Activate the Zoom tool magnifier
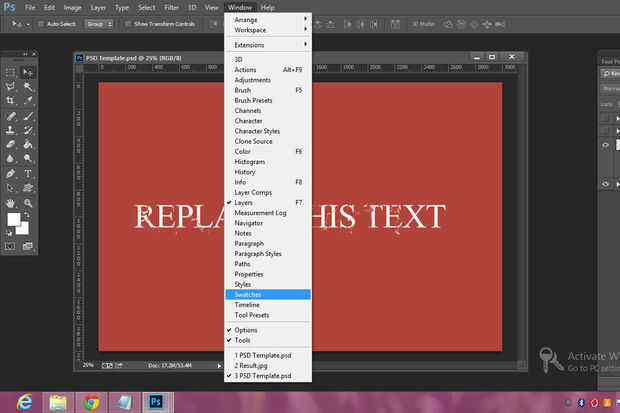 [x=28, y=201]
